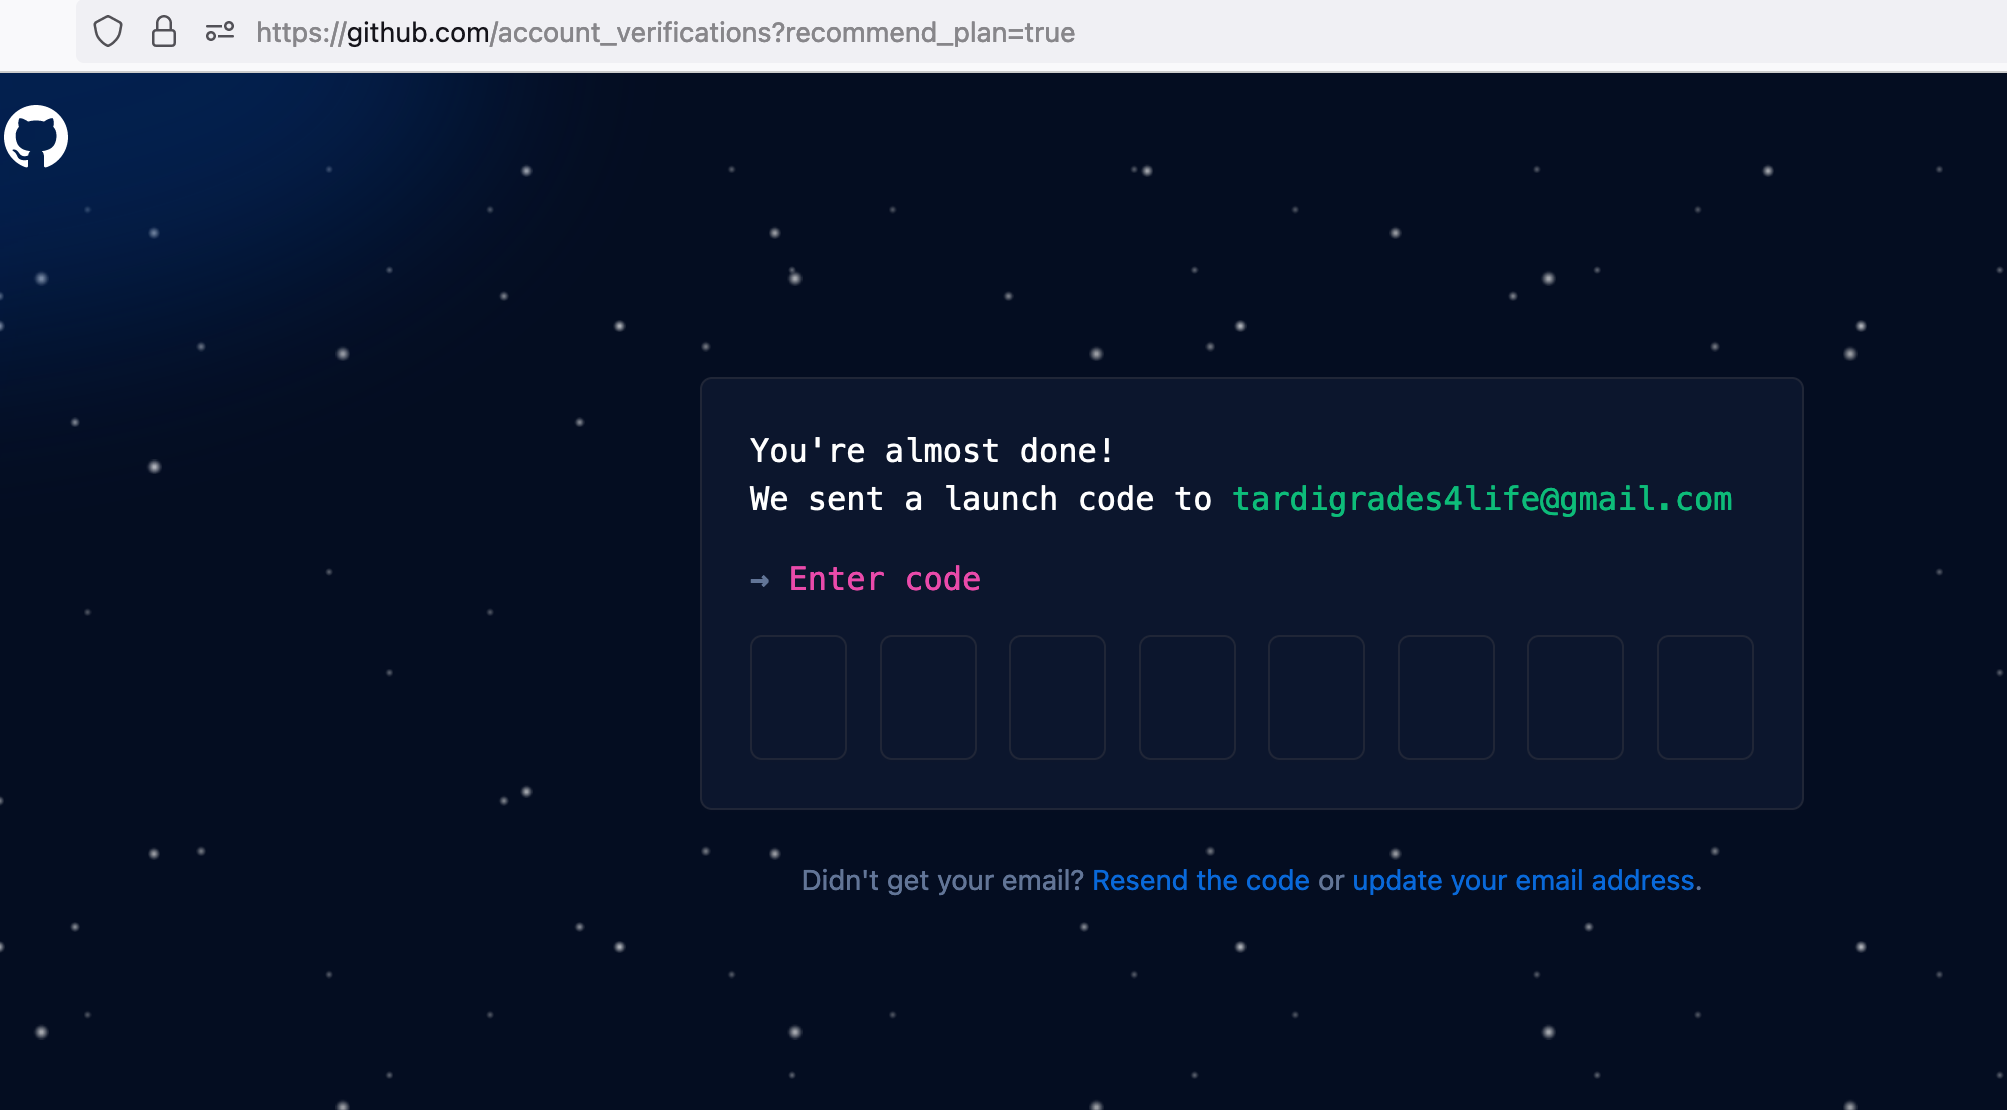Click the fourth launch code digit box
Image resolution: width=2007 pixels, height=1110 pixels.
coord(1187,697)
